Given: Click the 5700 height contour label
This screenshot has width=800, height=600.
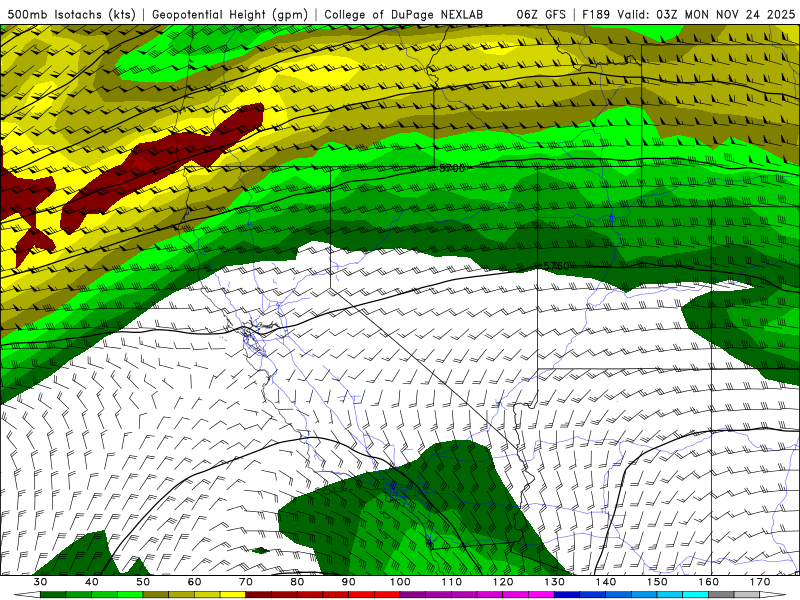Looking at the screenshot, I should [x=452, y=168].
